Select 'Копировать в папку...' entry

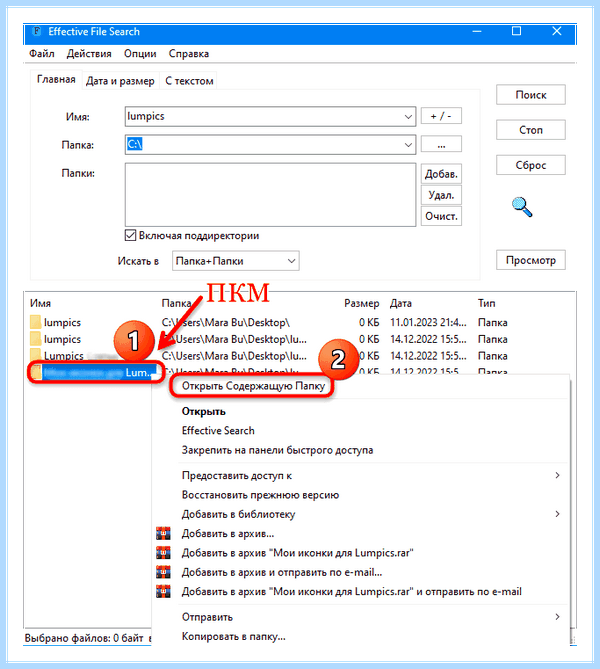[233, 637]
